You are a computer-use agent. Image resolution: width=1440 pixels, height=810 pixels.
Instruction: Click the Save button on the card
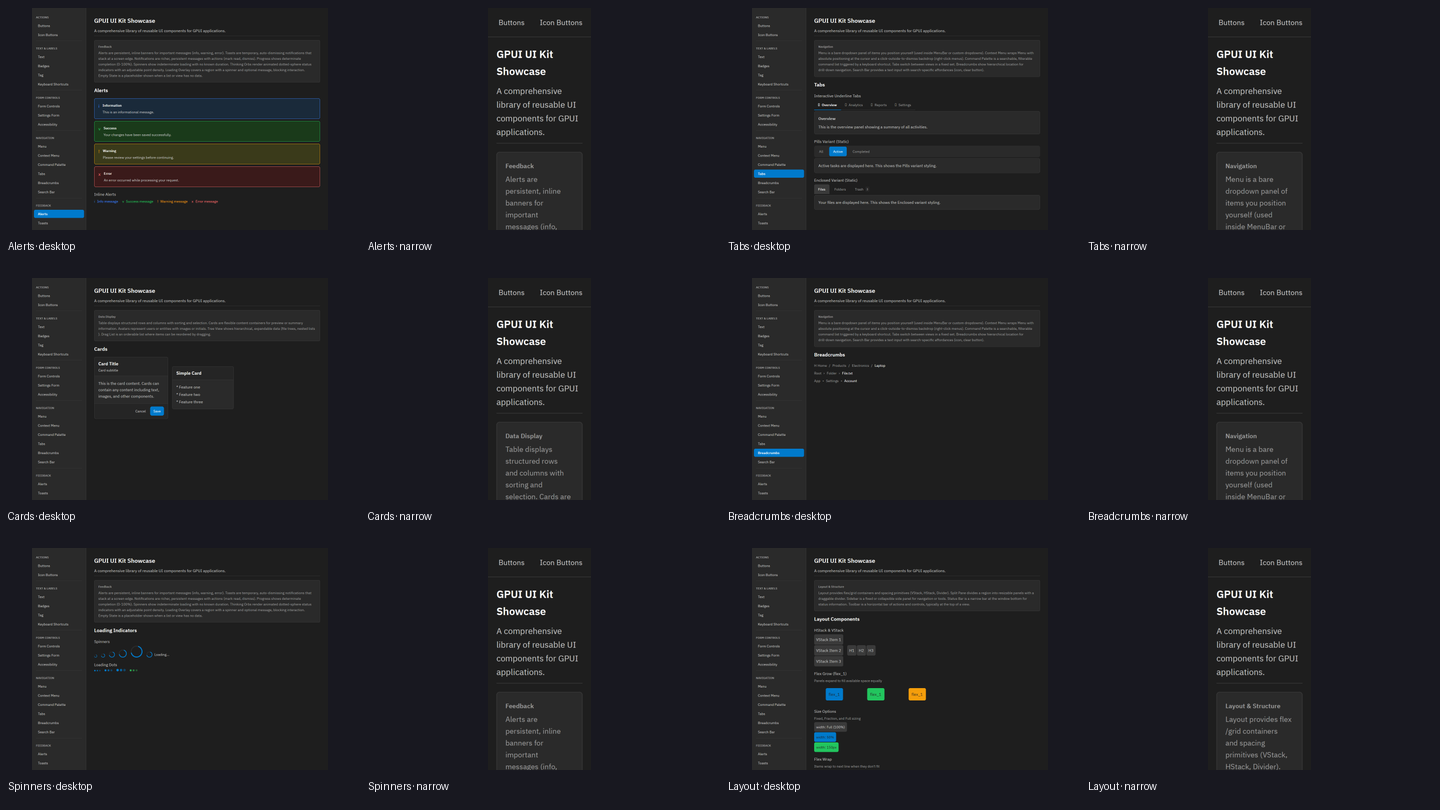(157, 411)
